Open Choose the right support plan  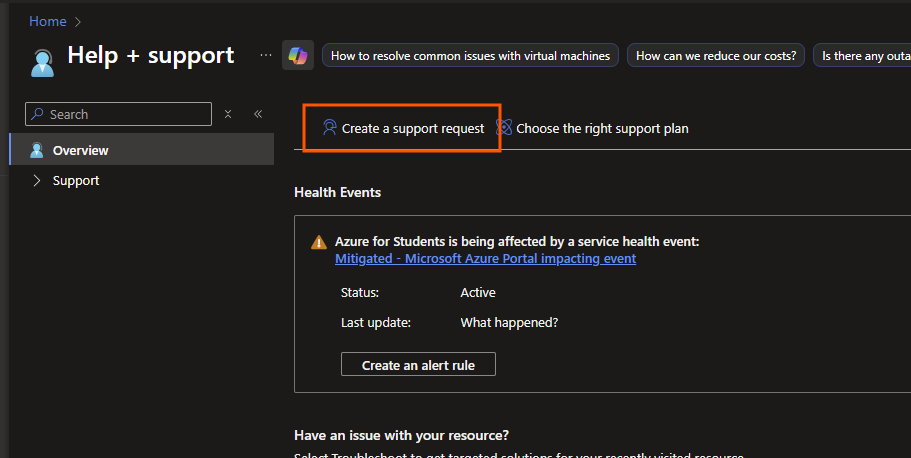[593, 128]
